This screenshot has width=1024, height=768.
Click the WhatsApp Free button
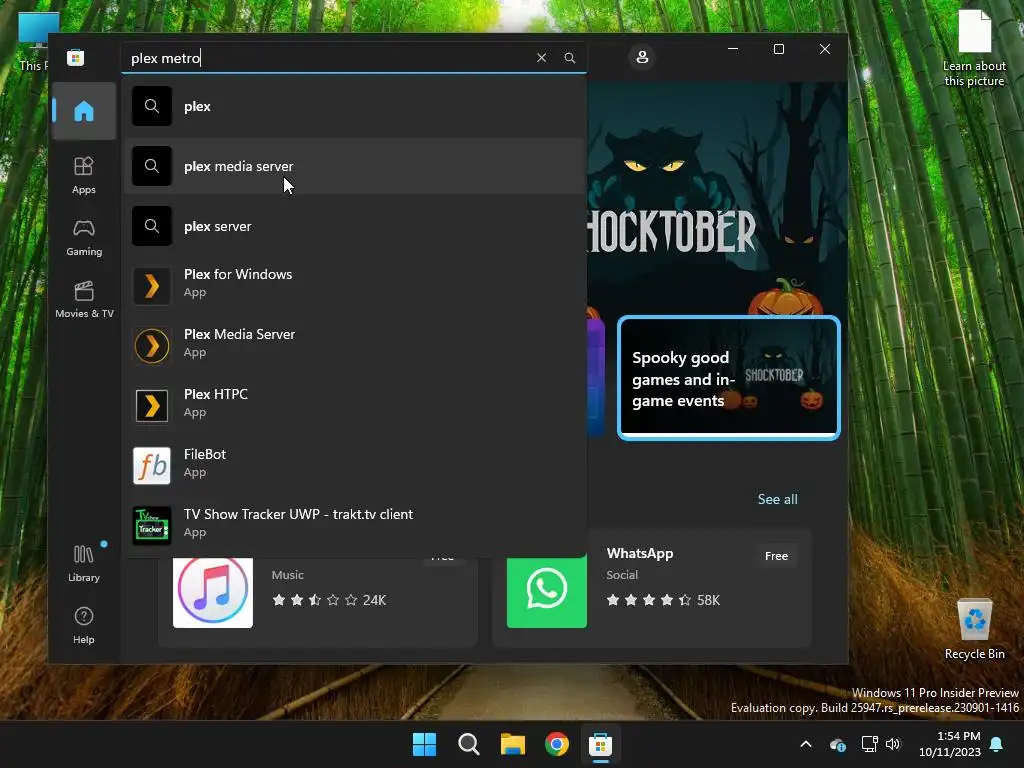point(776,556)
